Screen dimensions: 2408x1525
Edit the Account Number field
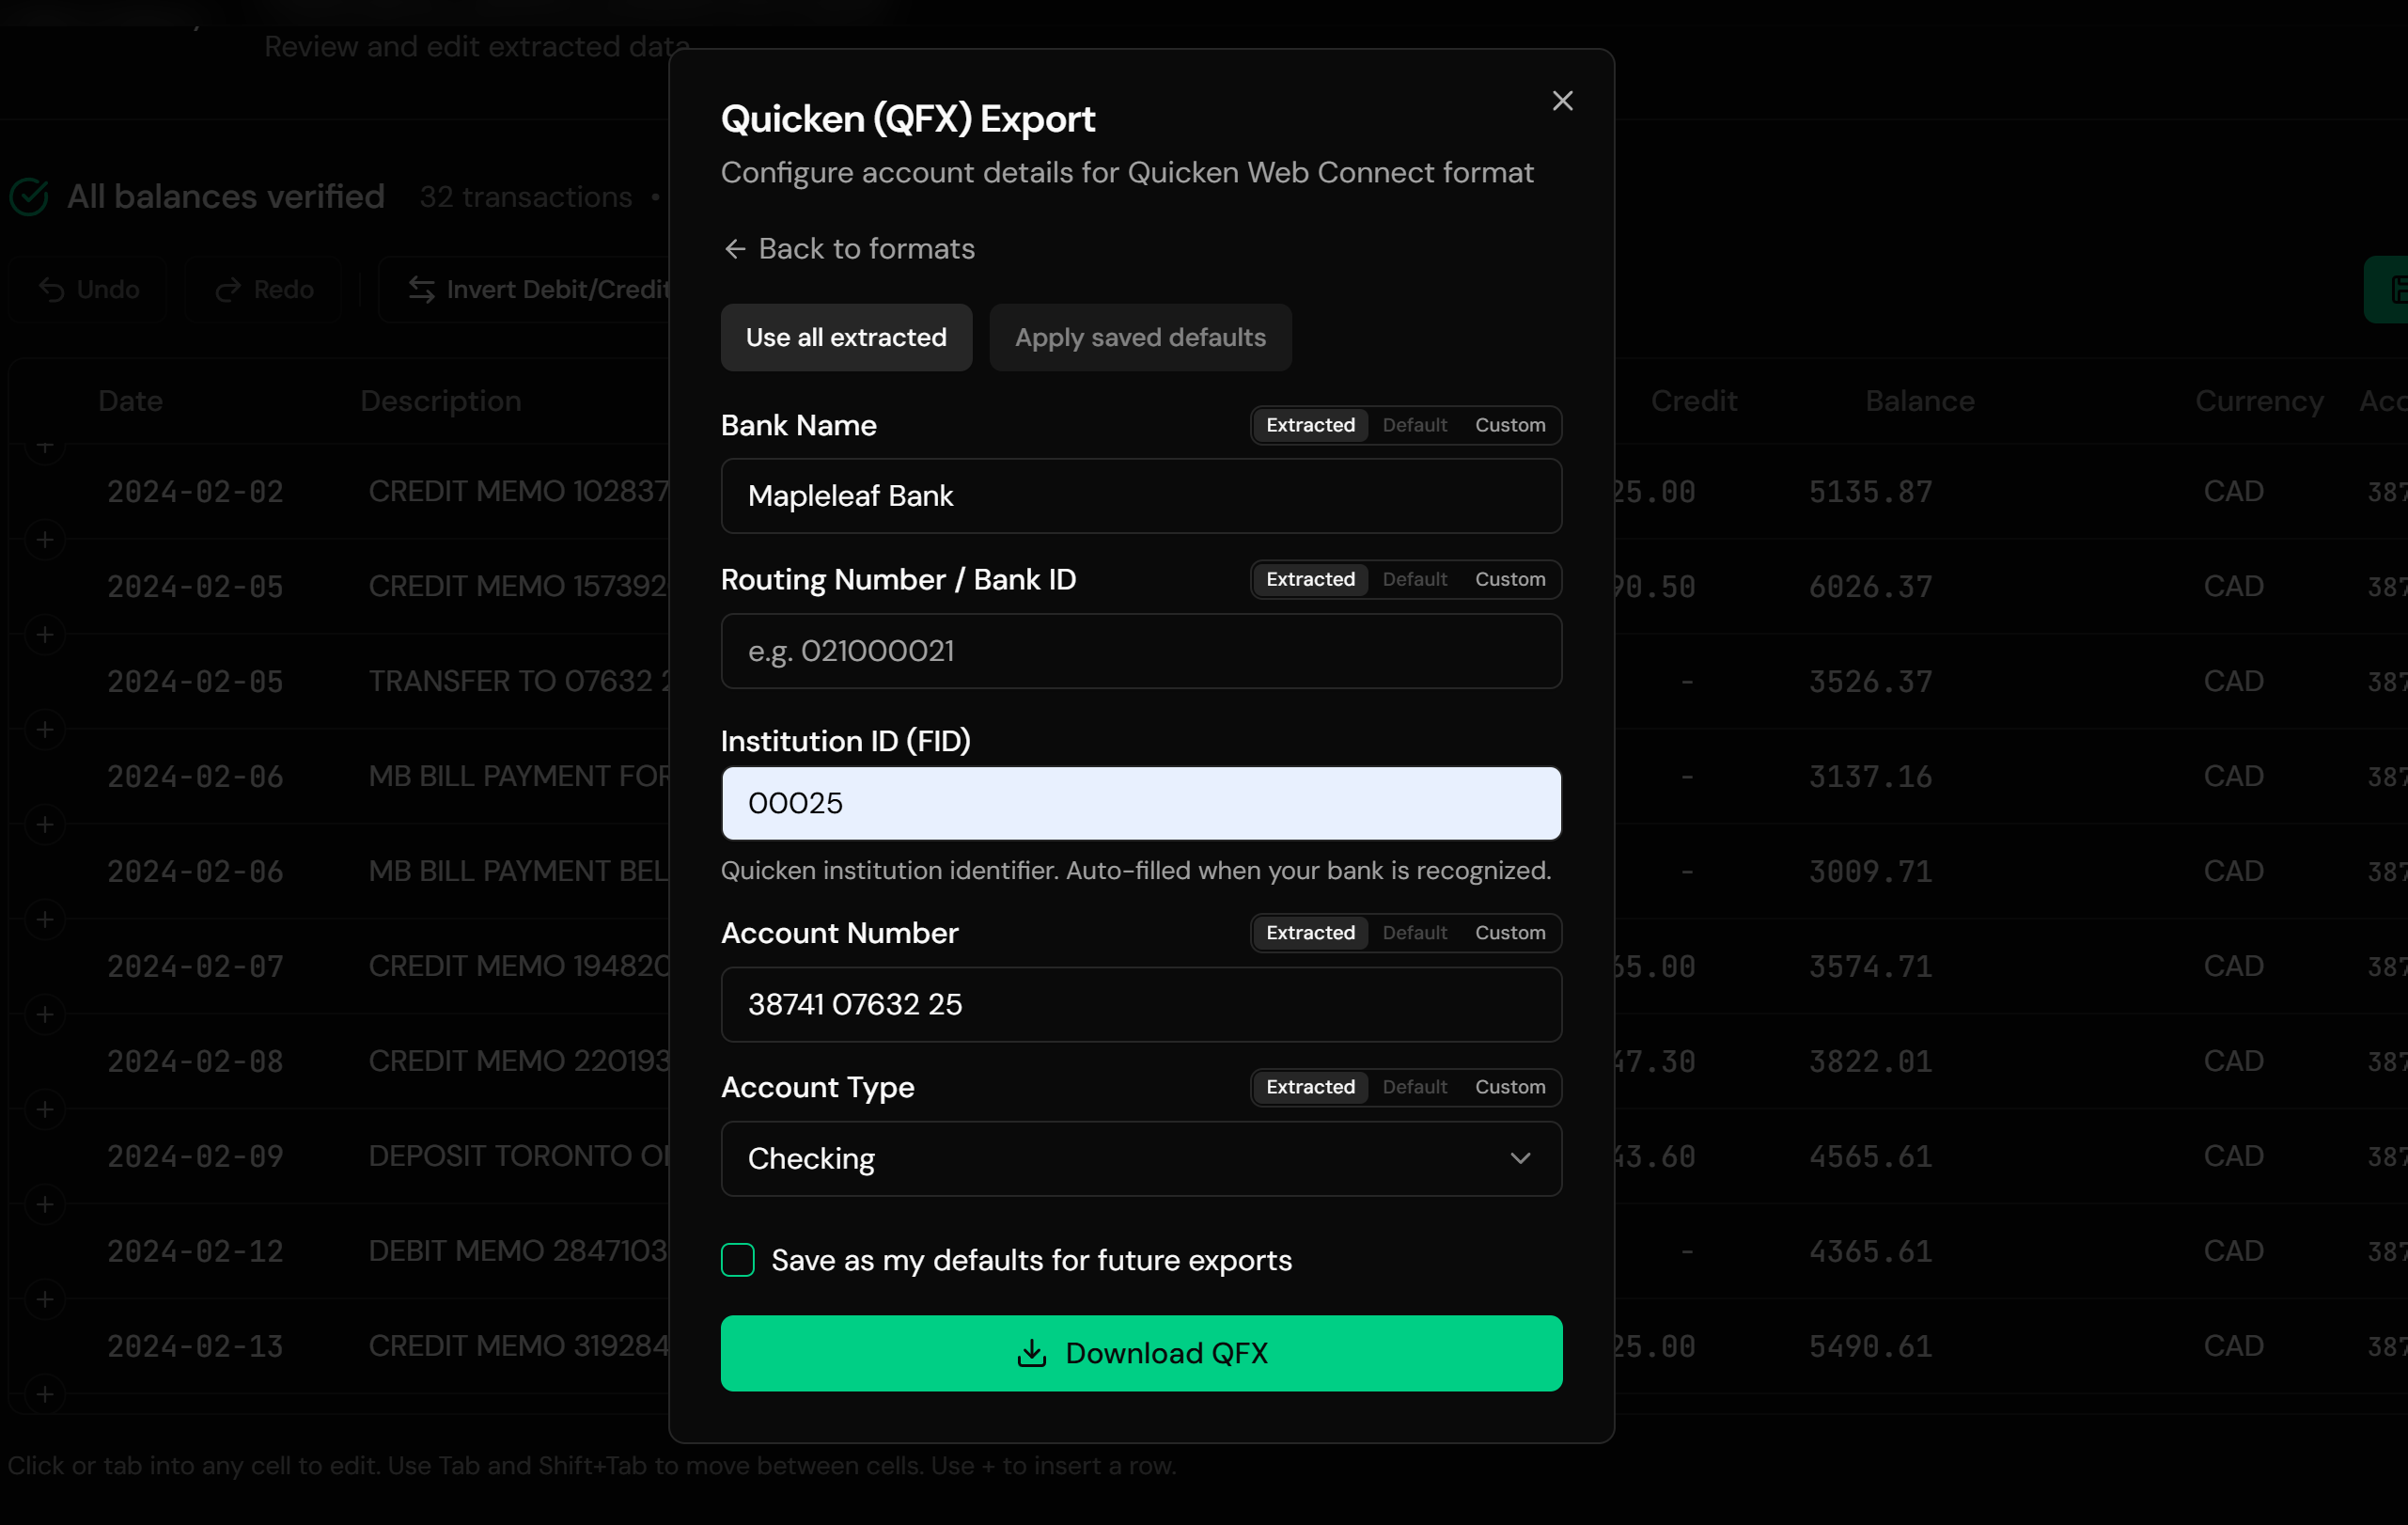click(x=1141, y=1004)
